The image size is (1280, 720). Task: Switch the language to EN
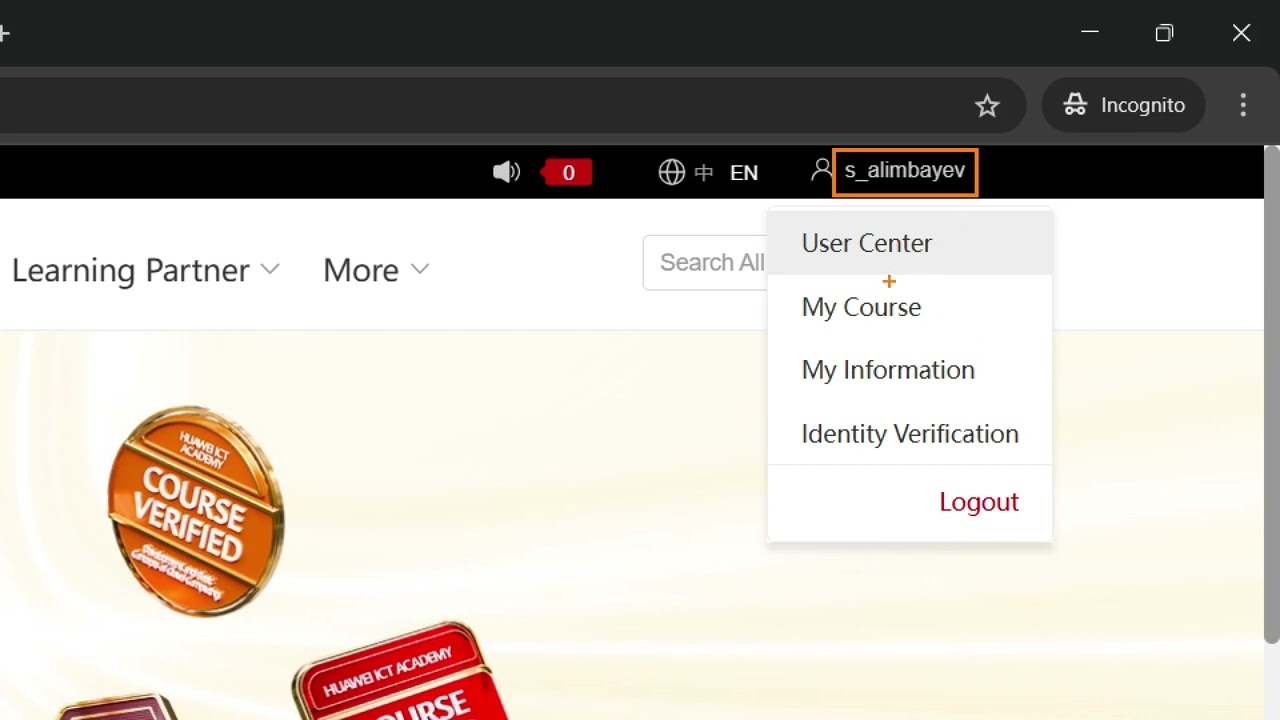tap(744, 173)
